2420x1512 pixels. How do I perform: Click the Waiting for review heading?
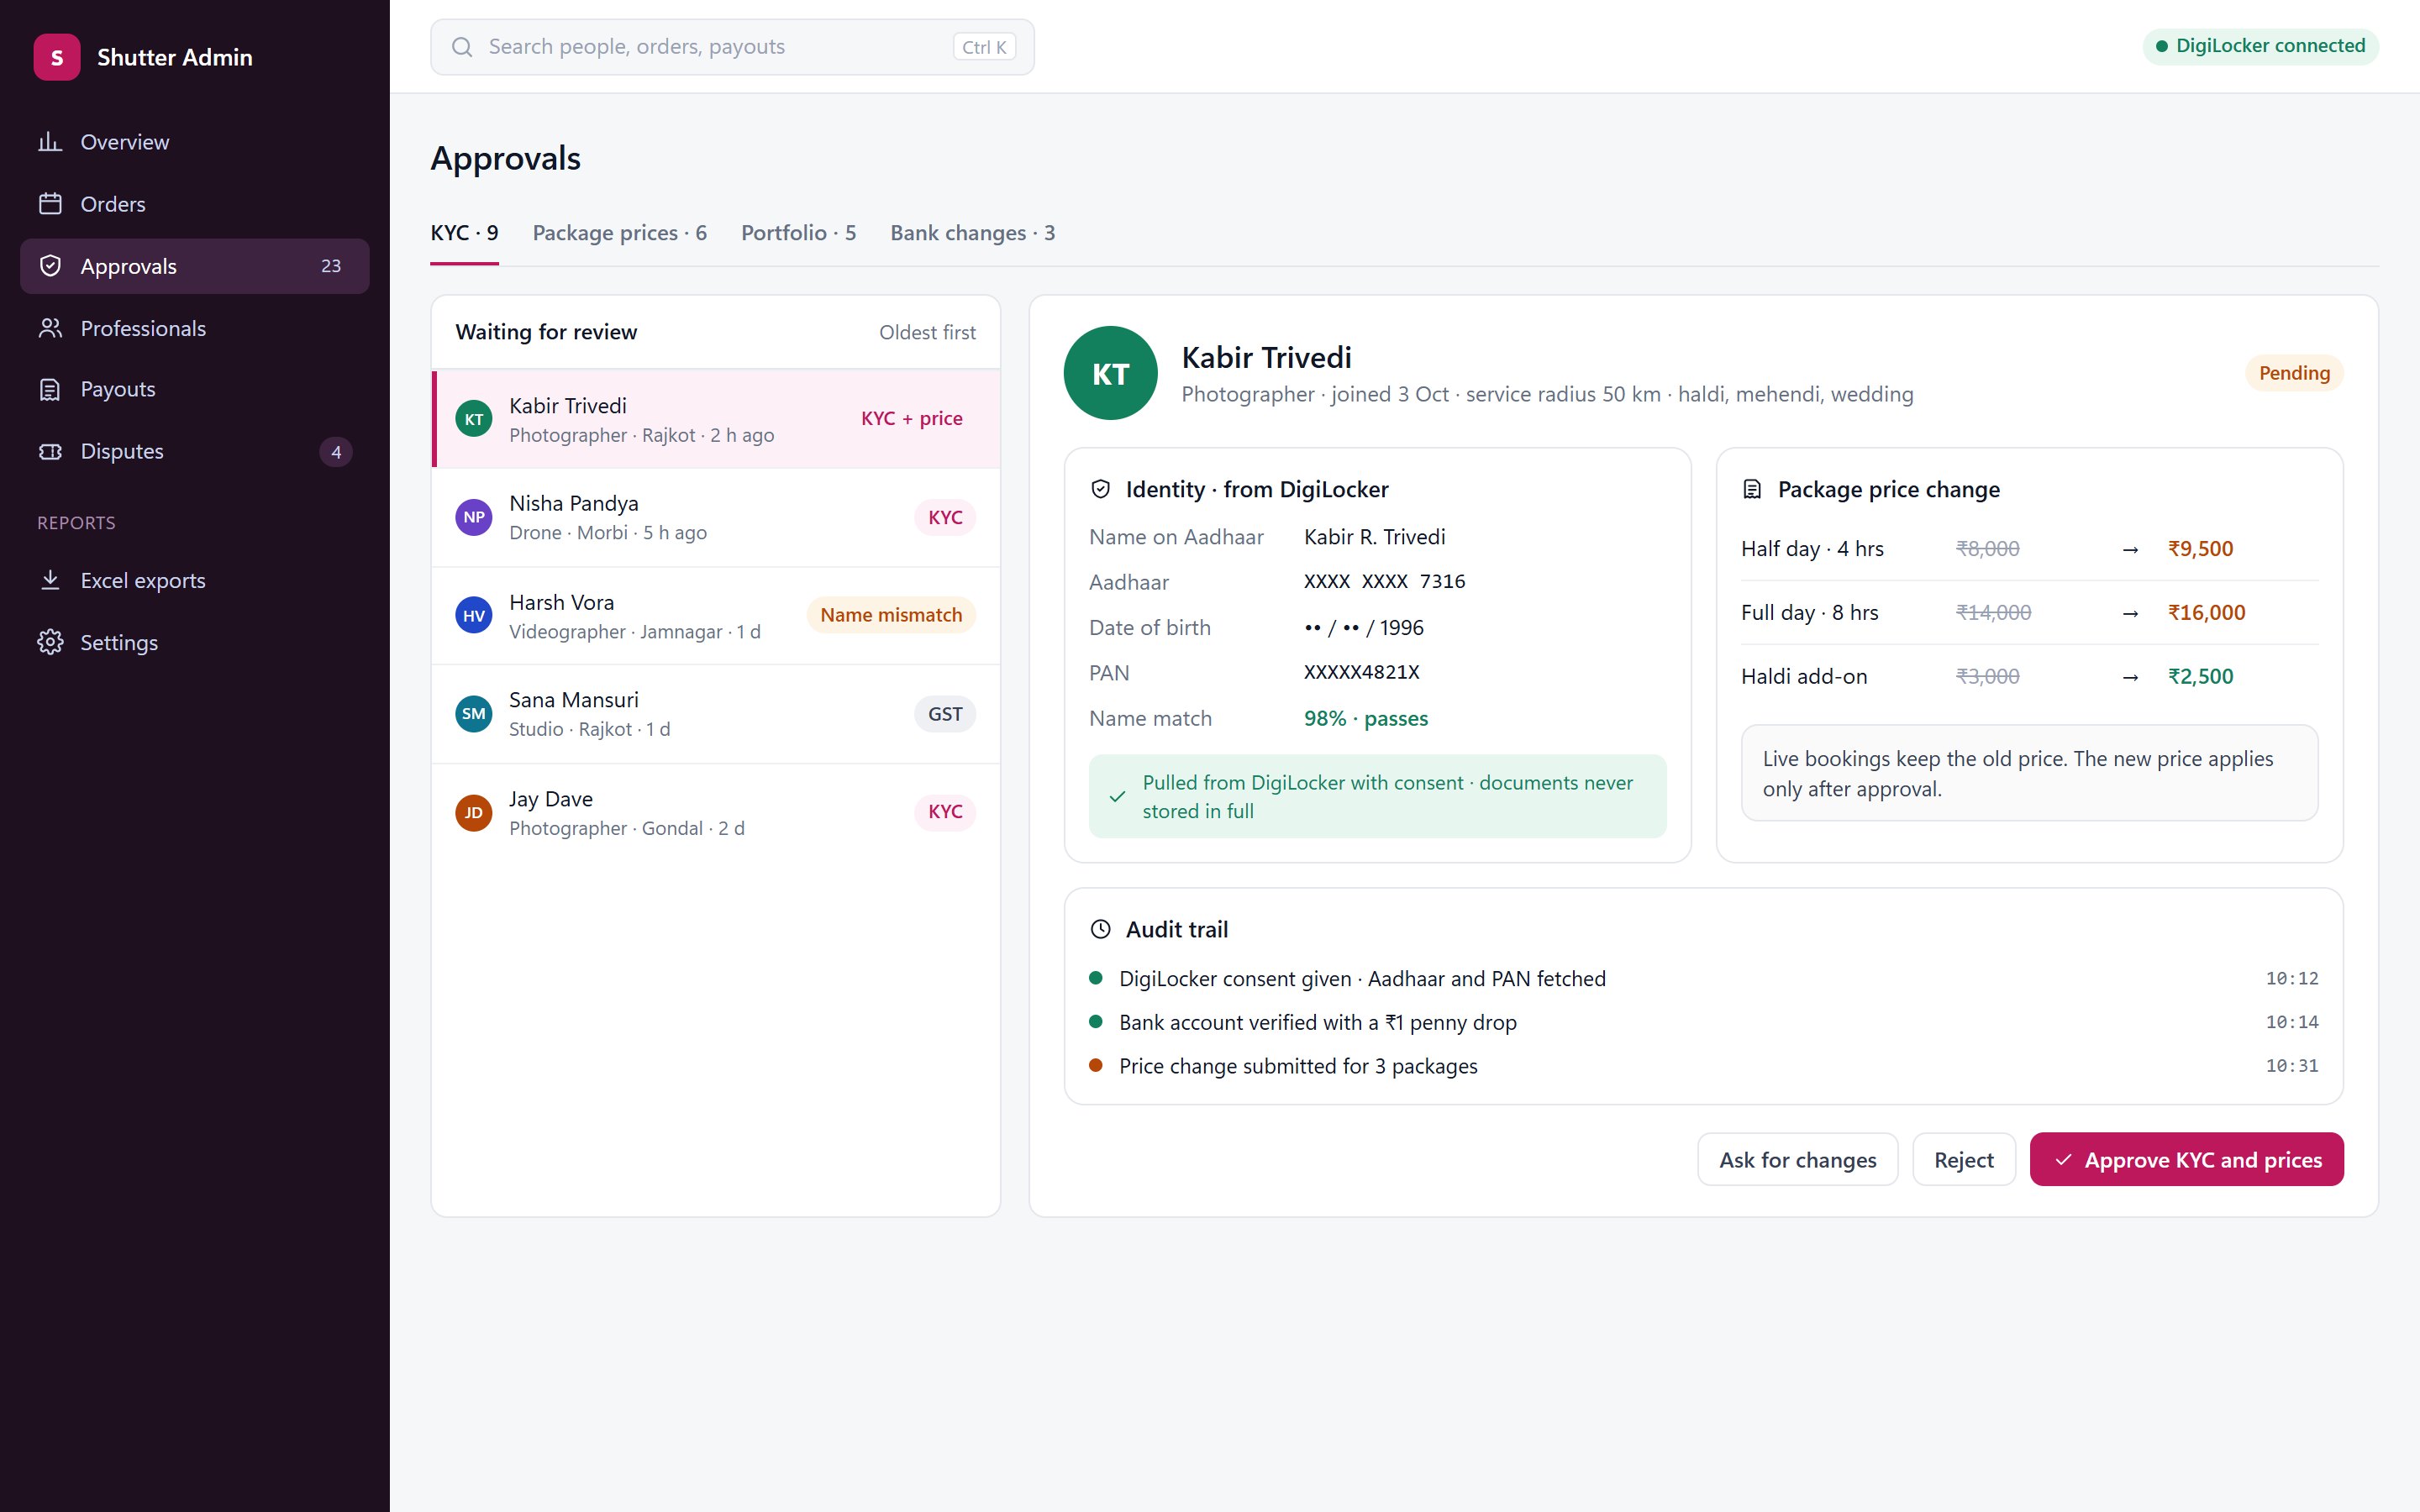546,332
